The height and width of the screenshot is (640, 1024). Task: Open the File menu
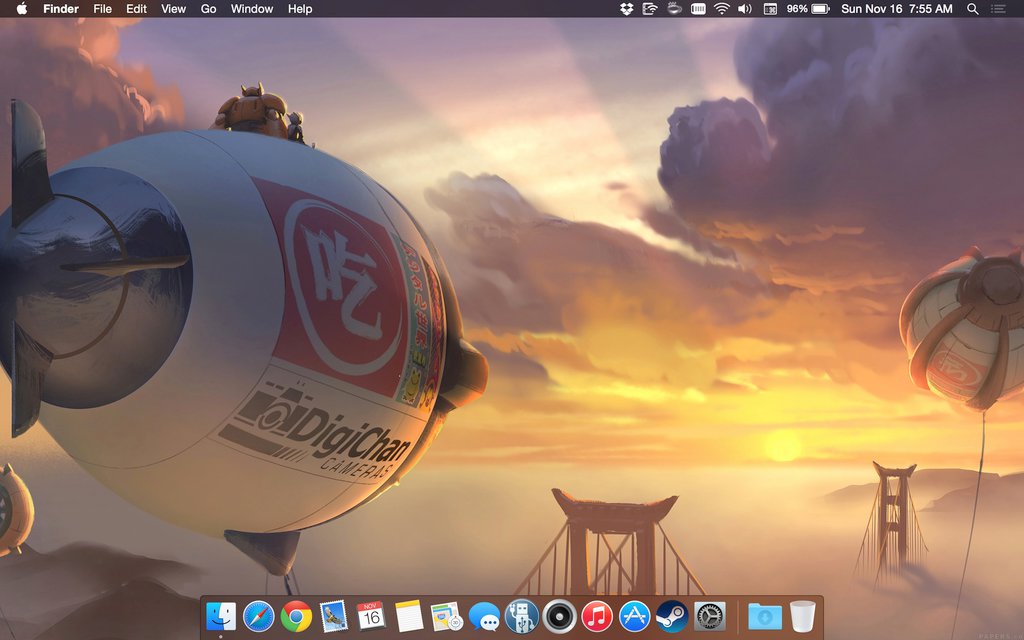(103, 8)
